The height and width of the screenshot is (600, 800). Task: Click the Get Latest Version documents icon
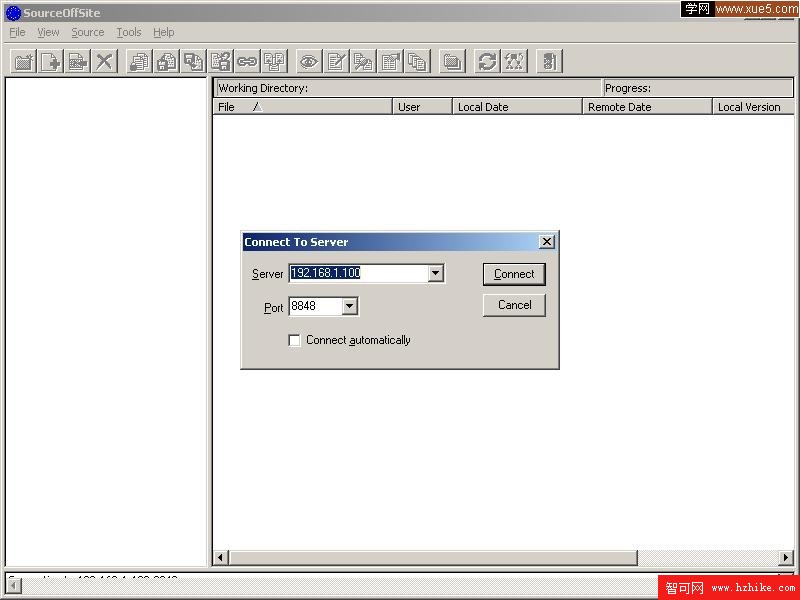point(139,62)
